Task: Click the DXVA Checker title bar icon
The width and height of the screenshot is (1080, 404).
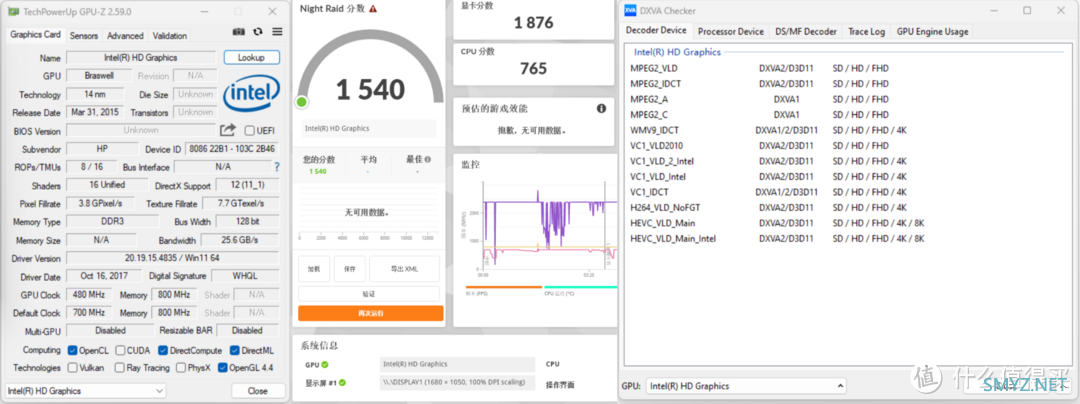Action: tap(630, 10)
